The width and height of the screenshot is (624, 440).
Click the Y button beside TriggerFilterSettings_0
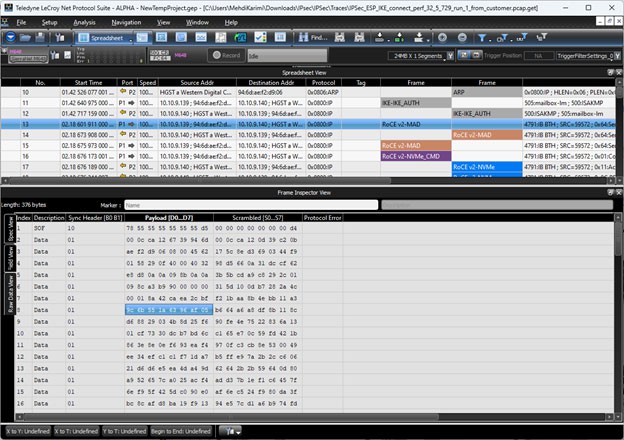click(618, 56)
